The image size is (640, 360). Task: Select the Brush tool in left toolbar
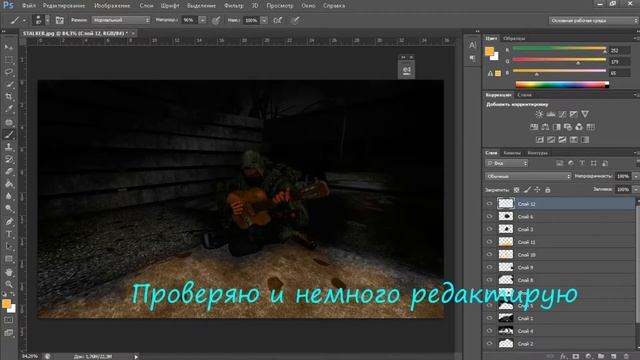(9, 134)
